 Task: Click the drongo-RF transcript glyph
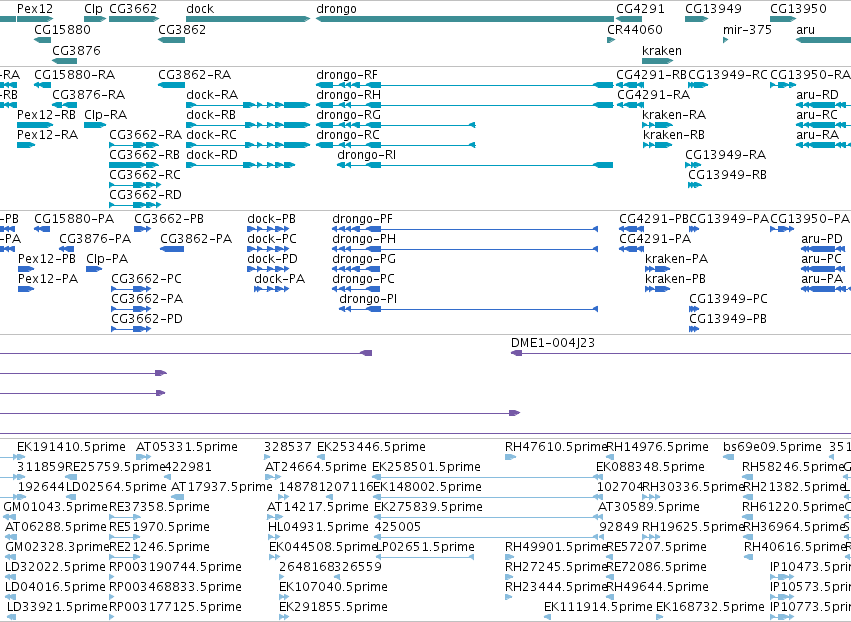pos(465,85)
